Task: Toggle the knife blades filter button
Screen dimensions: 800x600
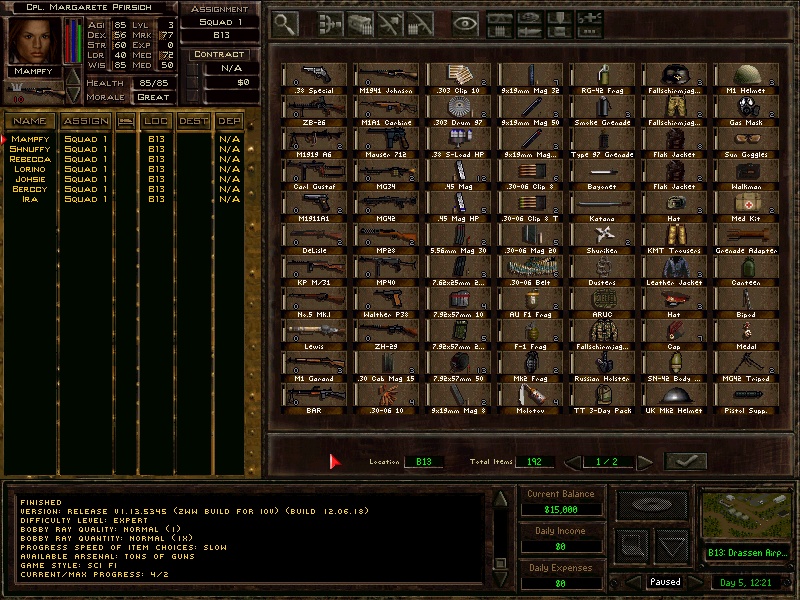Action: point(530,32)
